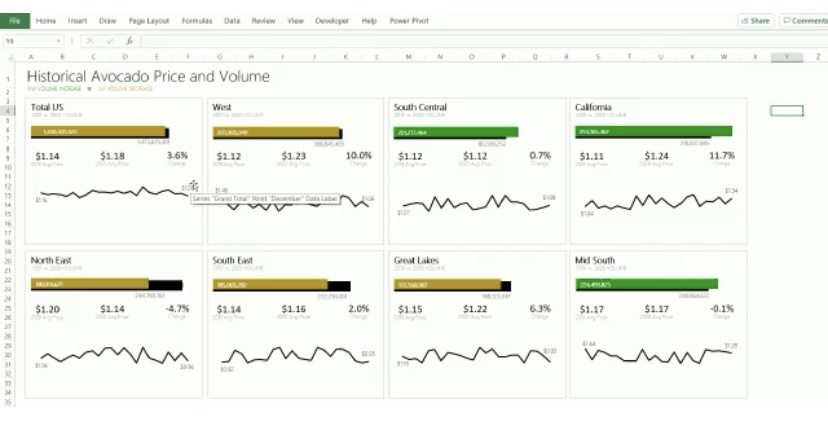Switch to the Power Pivot tab
The image size is (828, 422).
(x=409, y=21)
